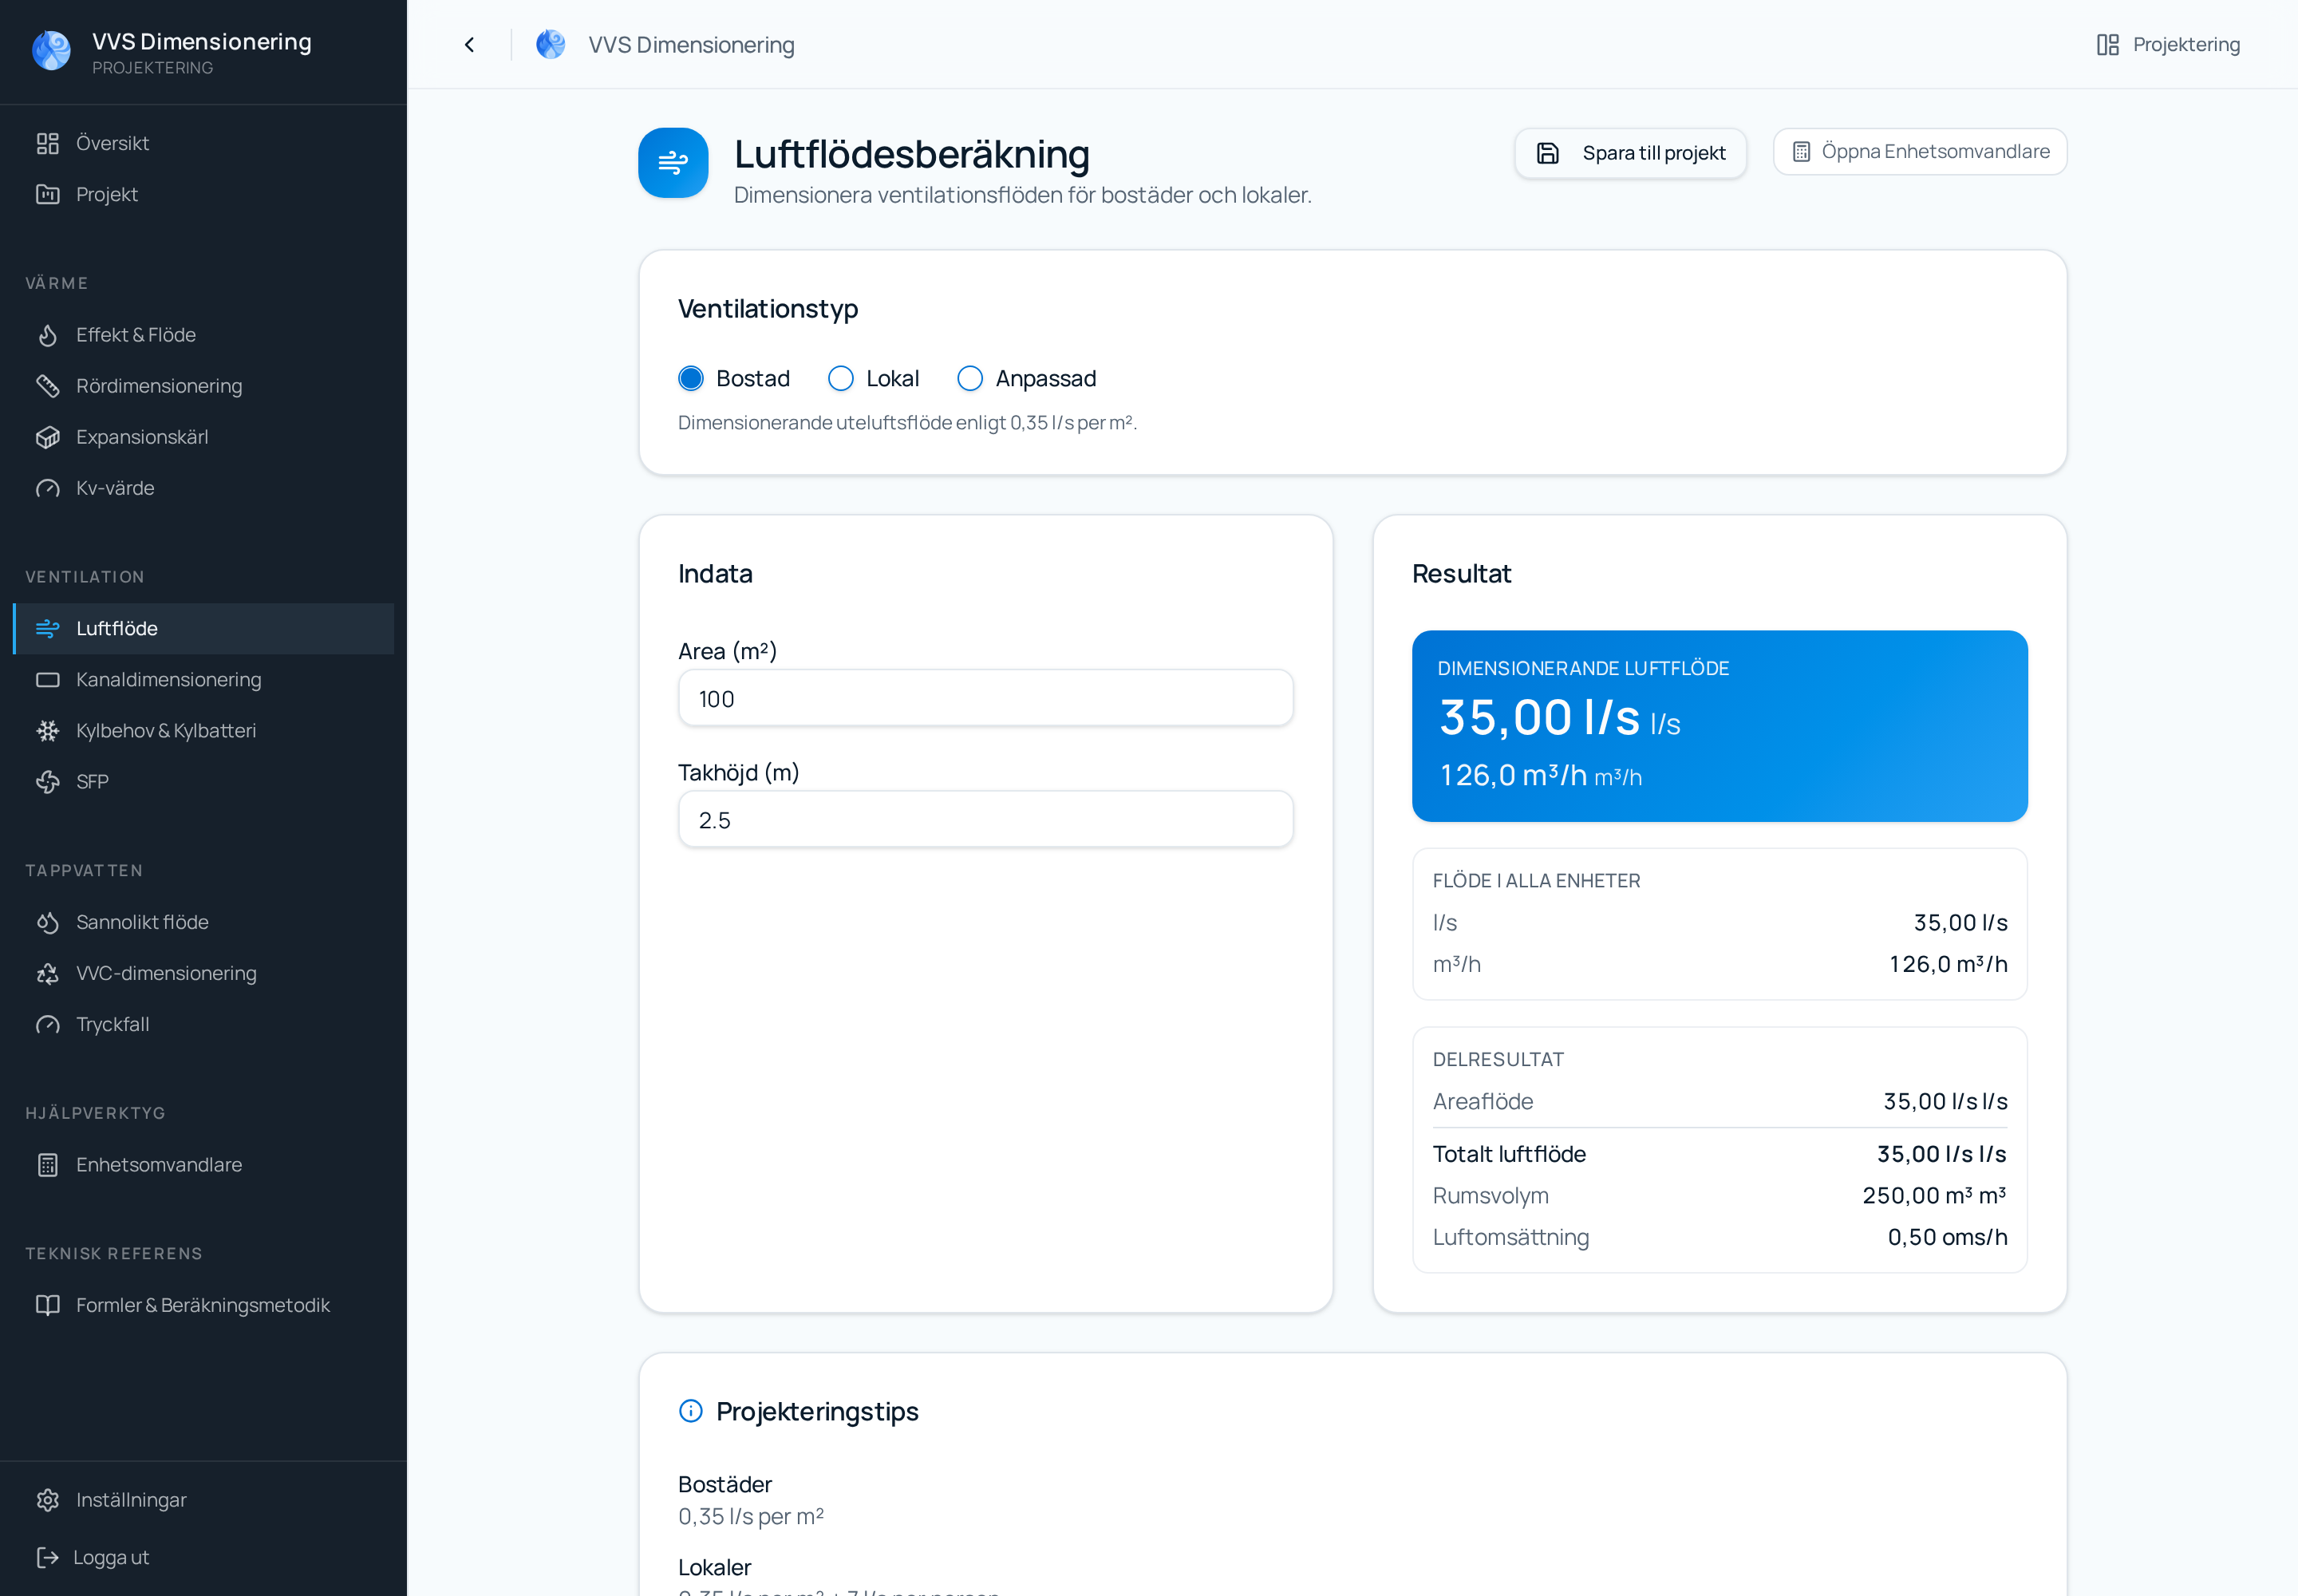Click the book icon for Formler & Beräkningsmetodik
Screen dimensions: 2298x1596
[x=47, y=1305]
